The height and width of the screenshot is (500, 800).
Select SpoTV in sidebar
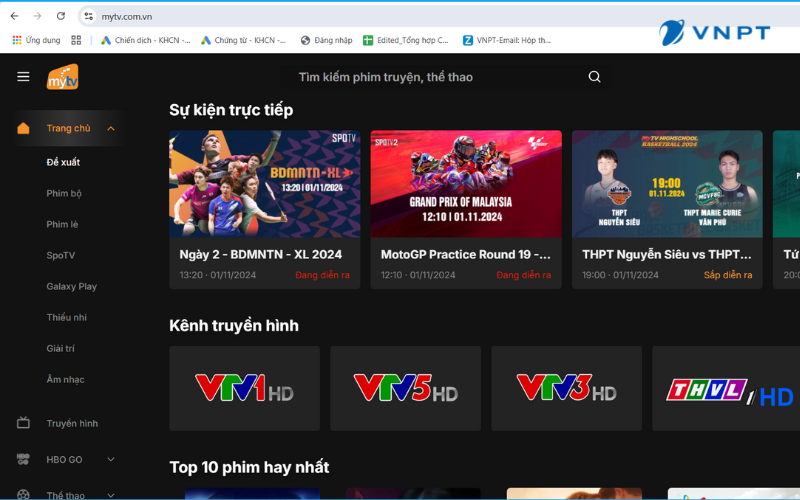point(61,256)
